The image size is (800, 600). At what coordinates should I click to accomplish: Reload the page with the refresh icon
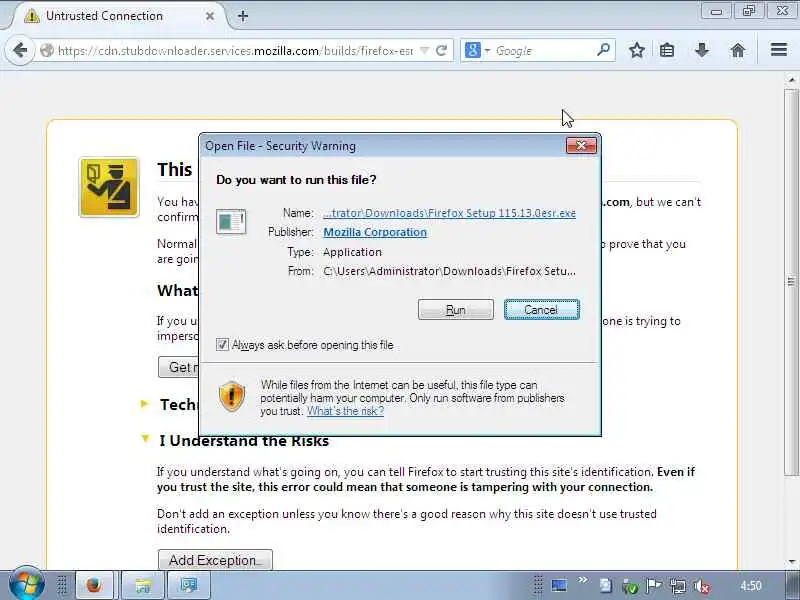pyautogui.click(x=442, y=51)
